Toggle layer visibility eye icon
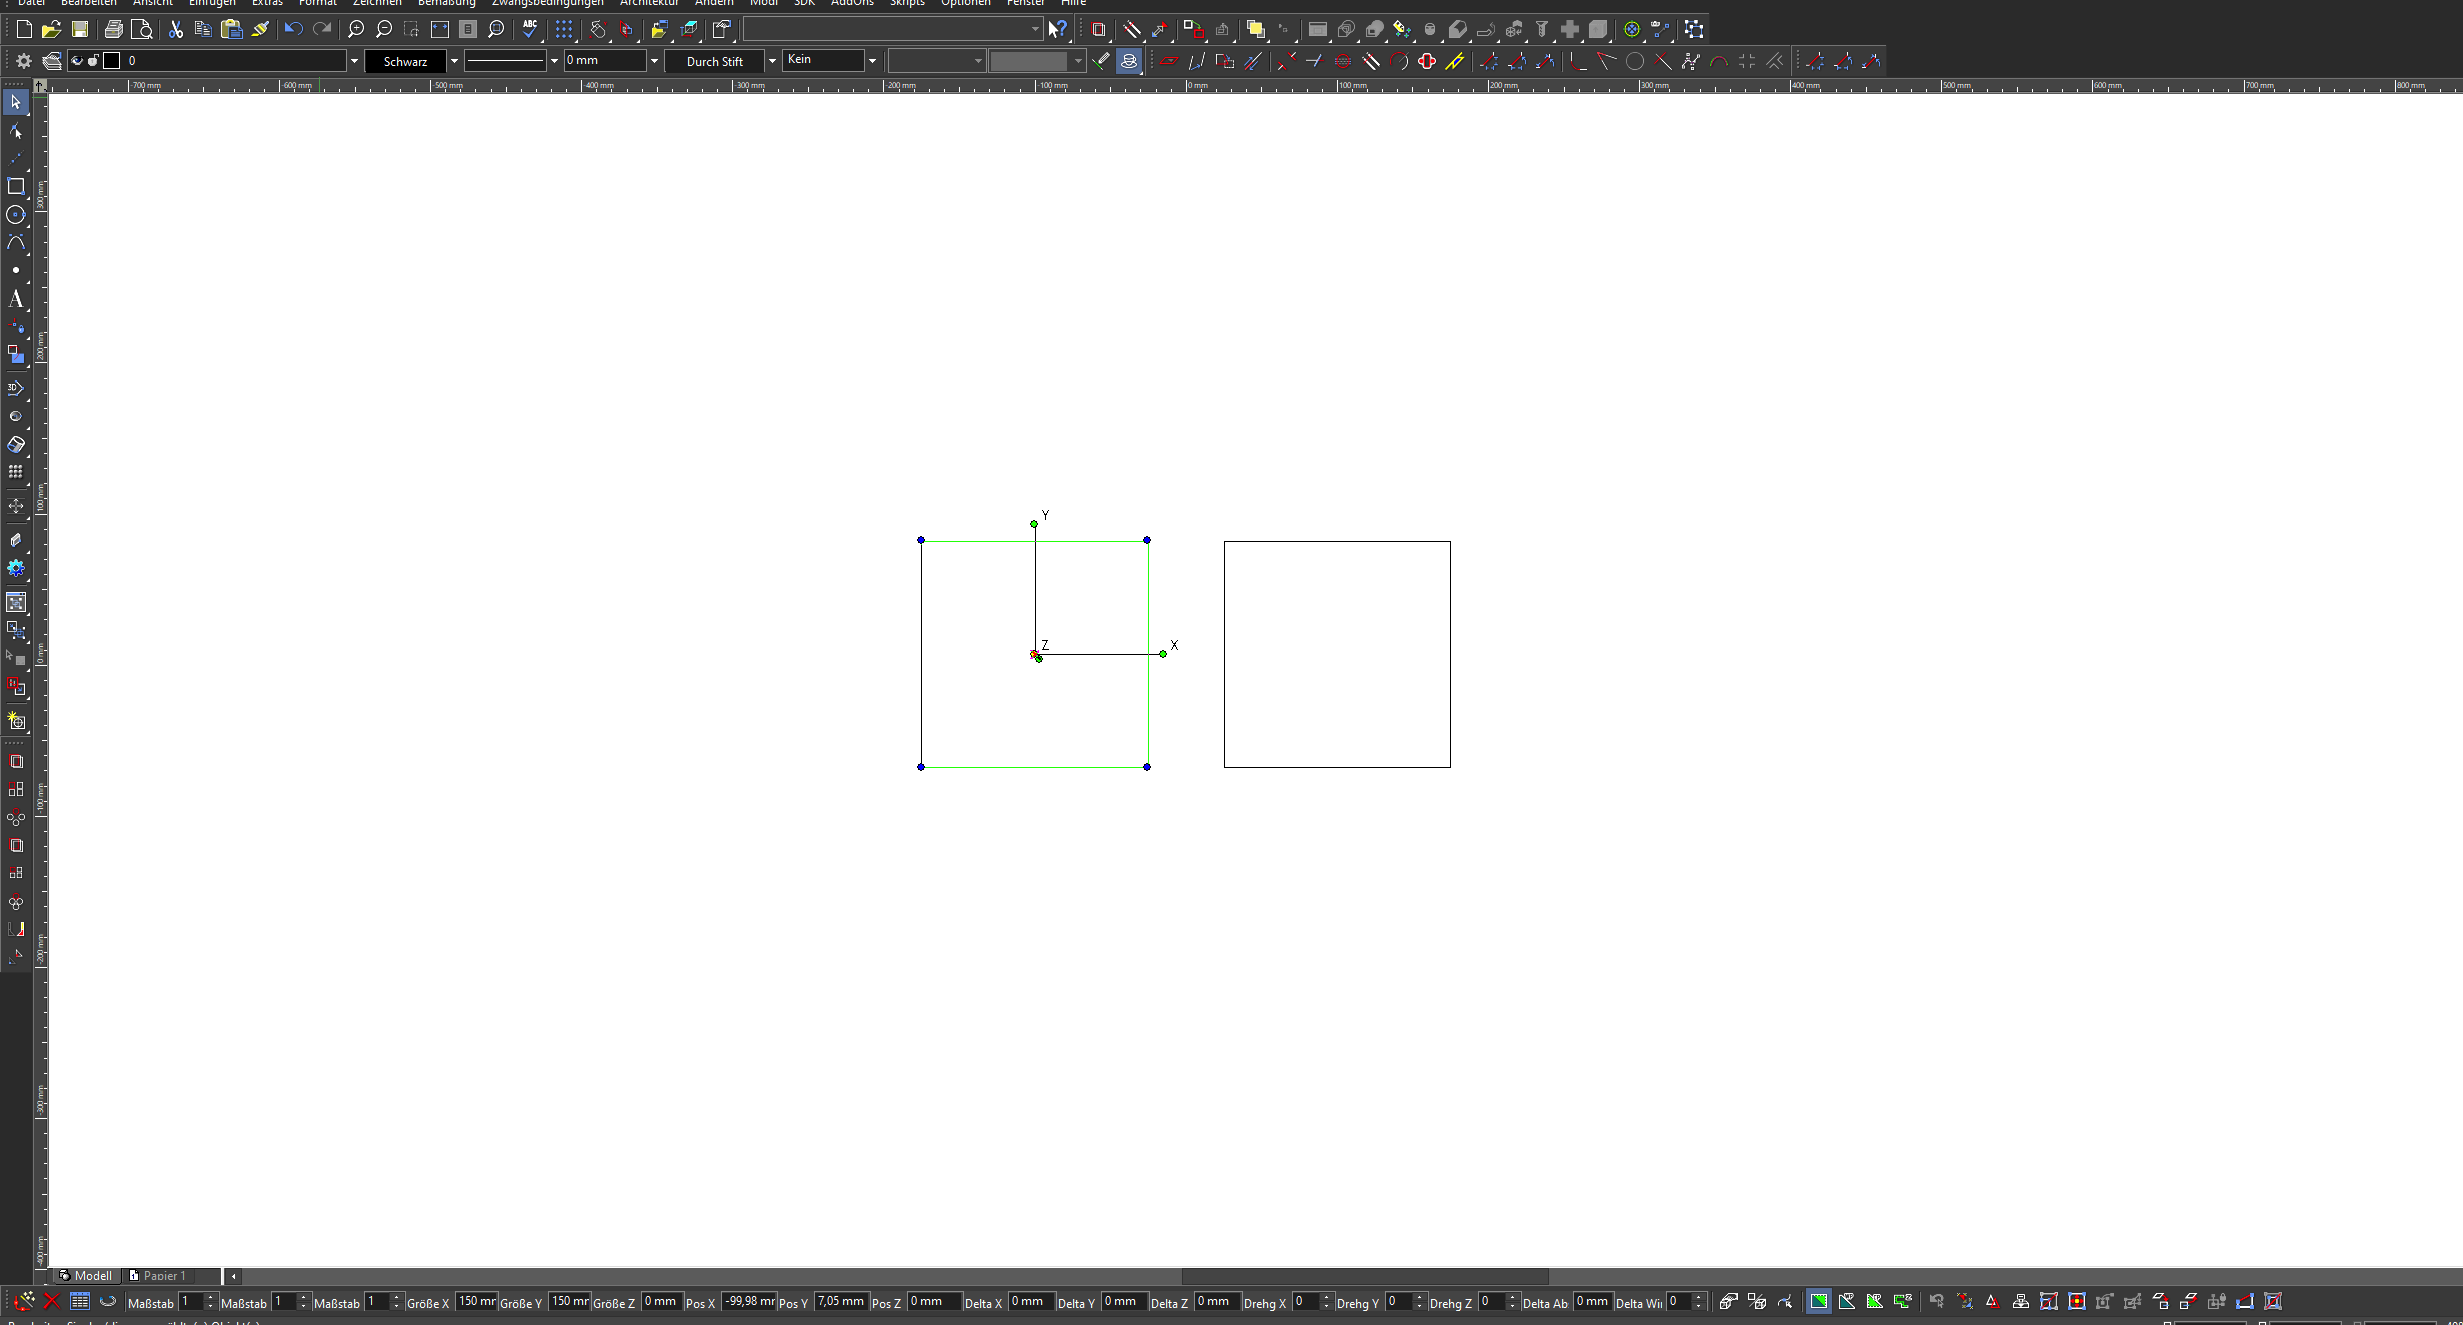This screenshot has height=1325, width=2463. point(77,61)
